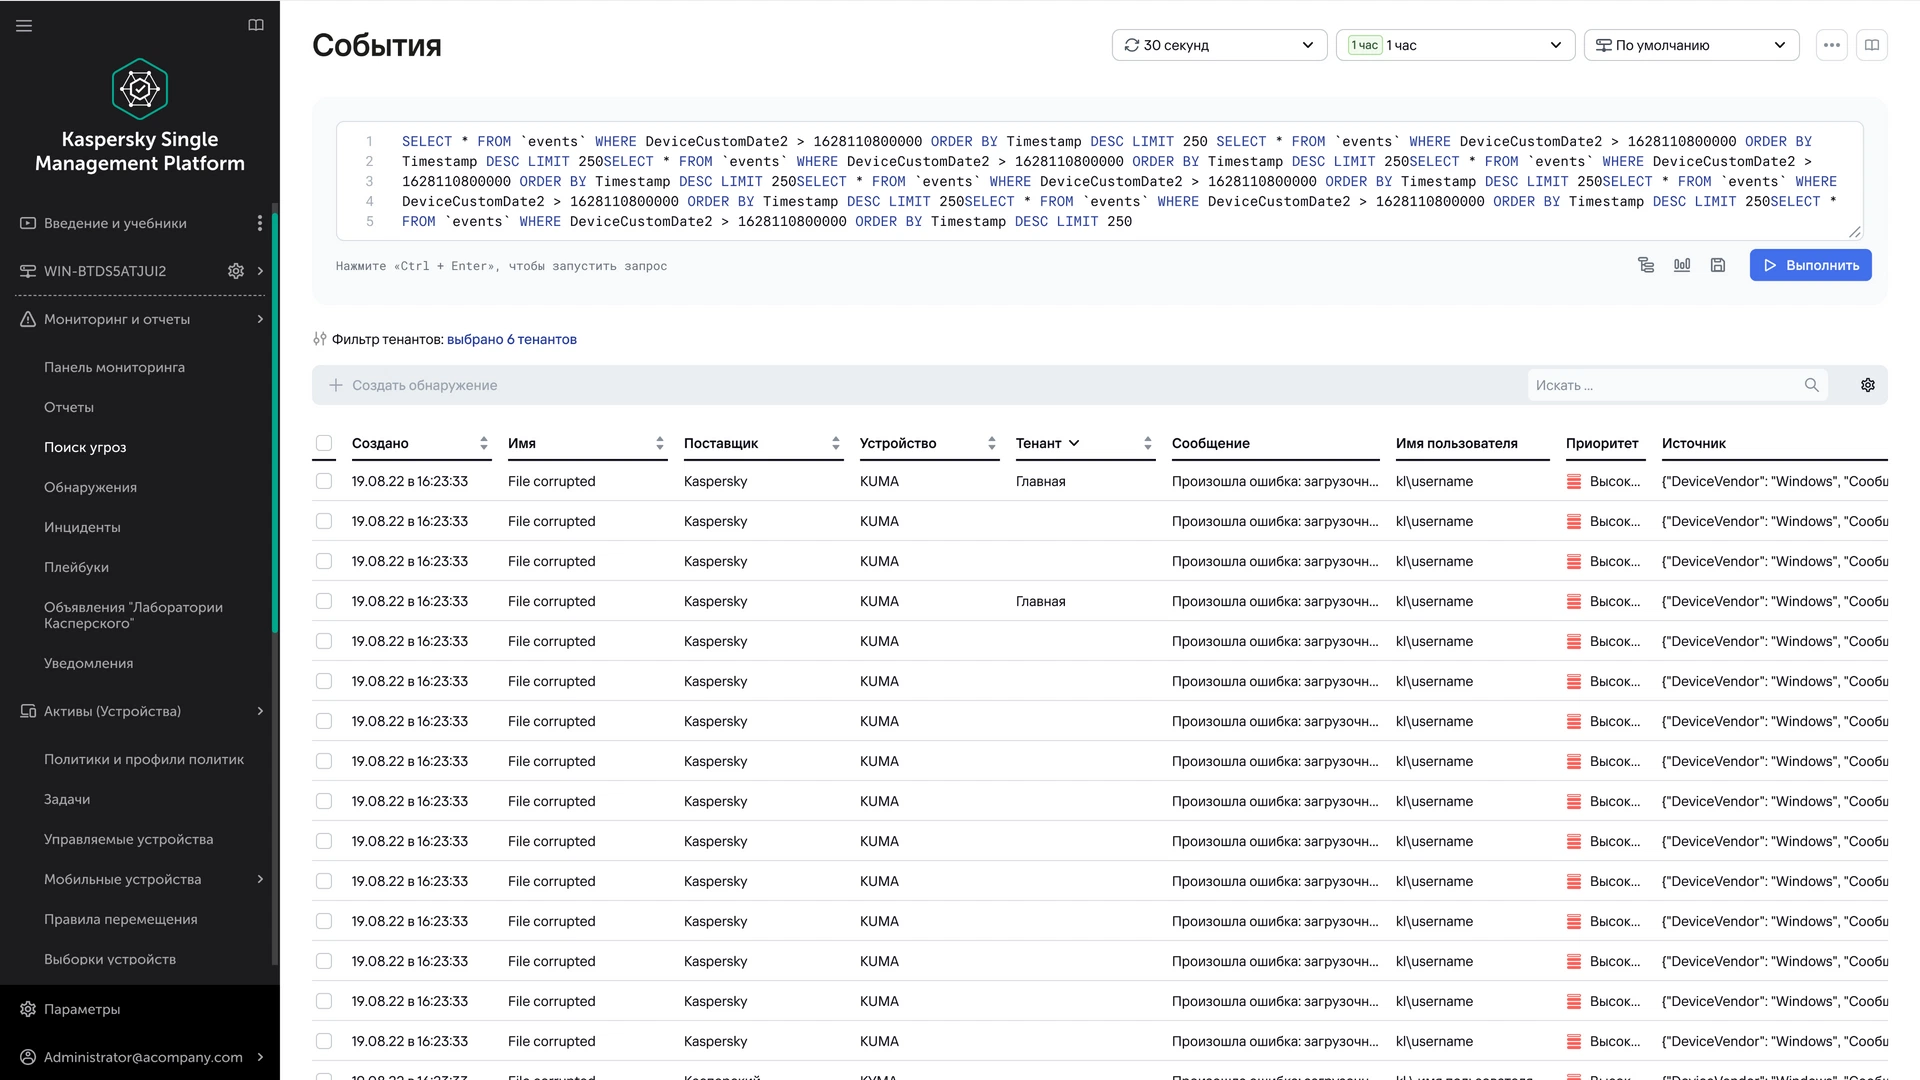
Task: Click the save query floppy icon
Action: (x=1718, y=265)
